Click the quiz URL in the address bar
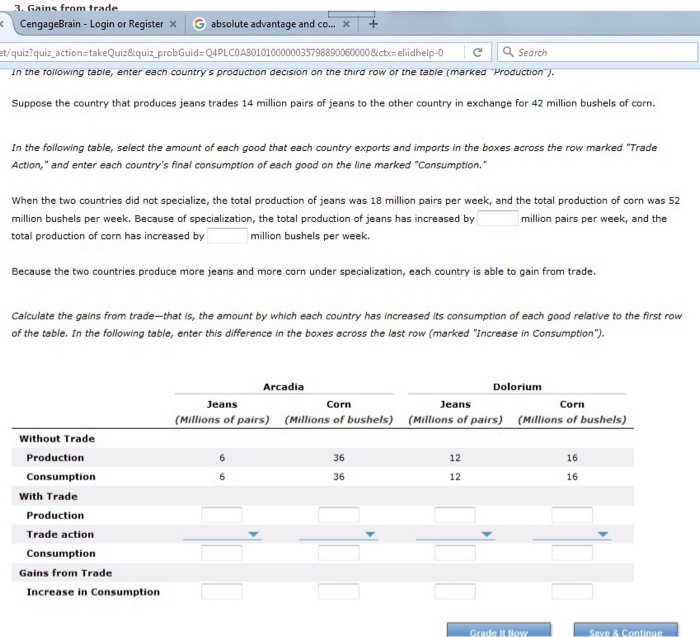This screenshot has height=637, width=700. point(222,53)
